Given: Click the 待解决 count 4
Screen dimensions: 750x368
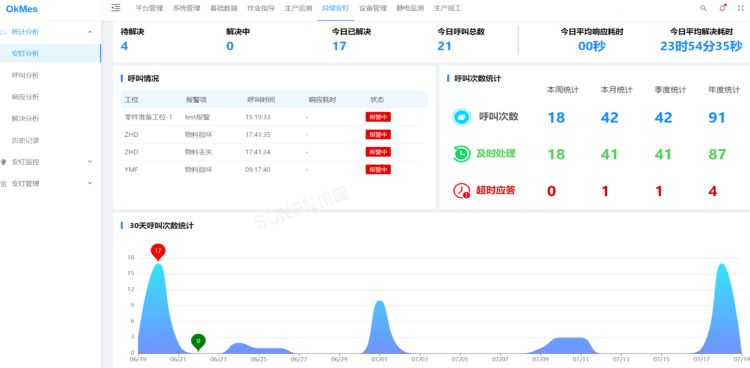Looking at the screenshot, I should tap(124, 46).
